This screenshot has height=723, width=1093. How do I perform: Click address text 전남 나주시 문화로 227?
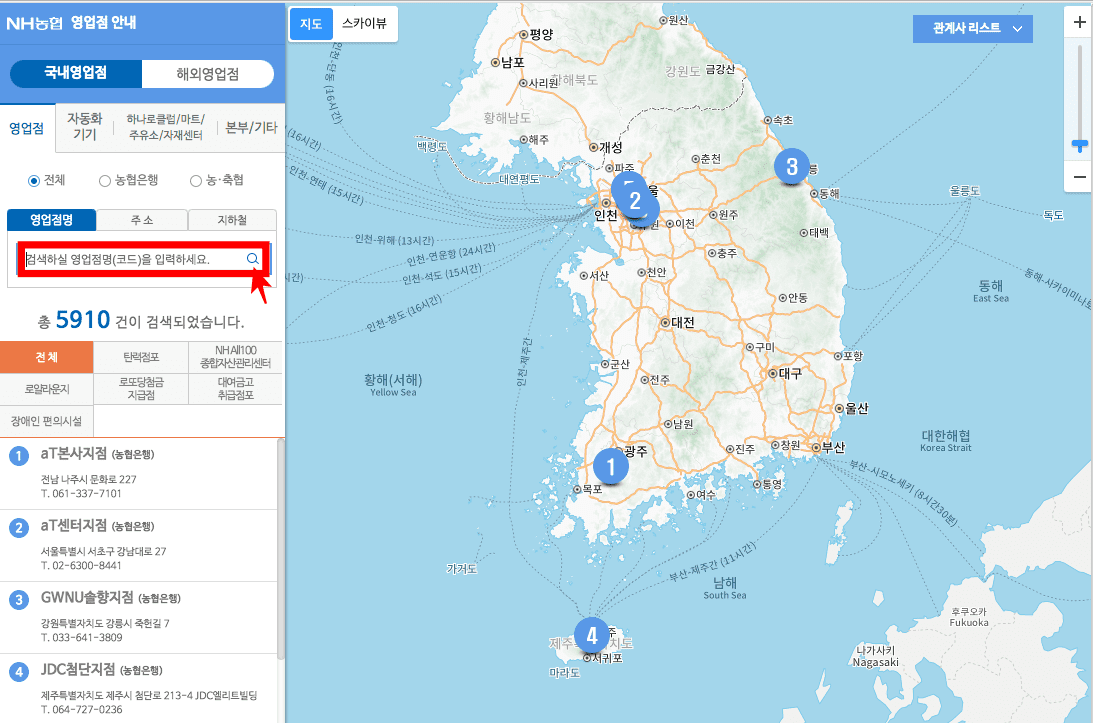tap(89, 480)
